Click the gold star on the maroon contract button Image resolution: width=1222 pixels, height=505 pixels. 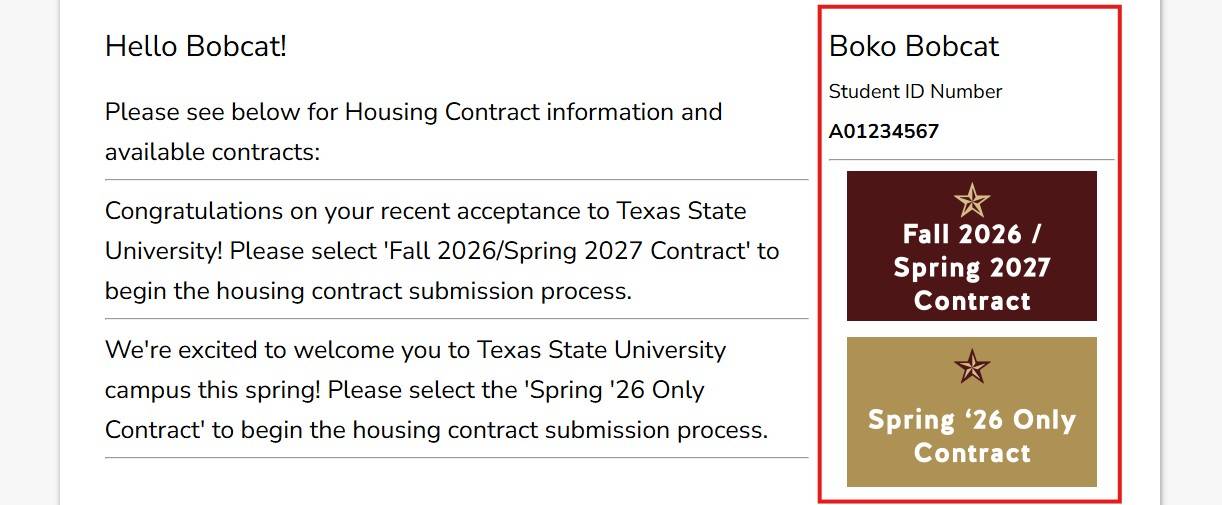pos(971,201)
